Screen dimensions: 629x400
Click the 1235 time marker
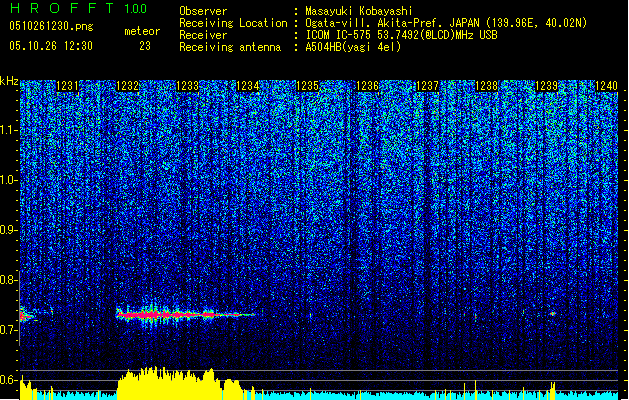307,86
